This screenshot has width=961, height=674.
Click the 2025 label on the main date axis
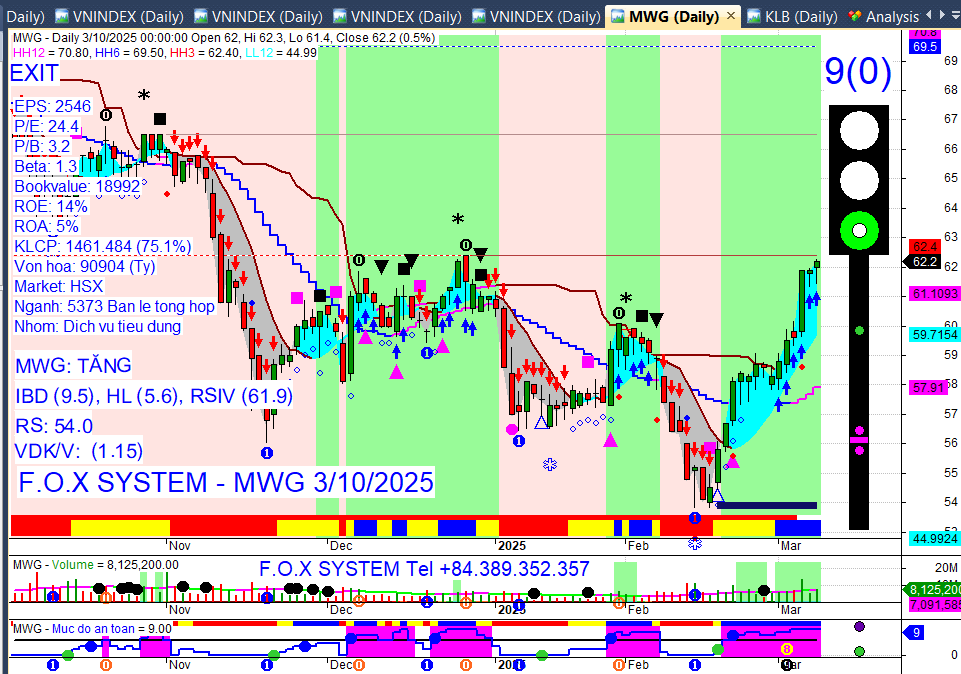pos(512,546)
